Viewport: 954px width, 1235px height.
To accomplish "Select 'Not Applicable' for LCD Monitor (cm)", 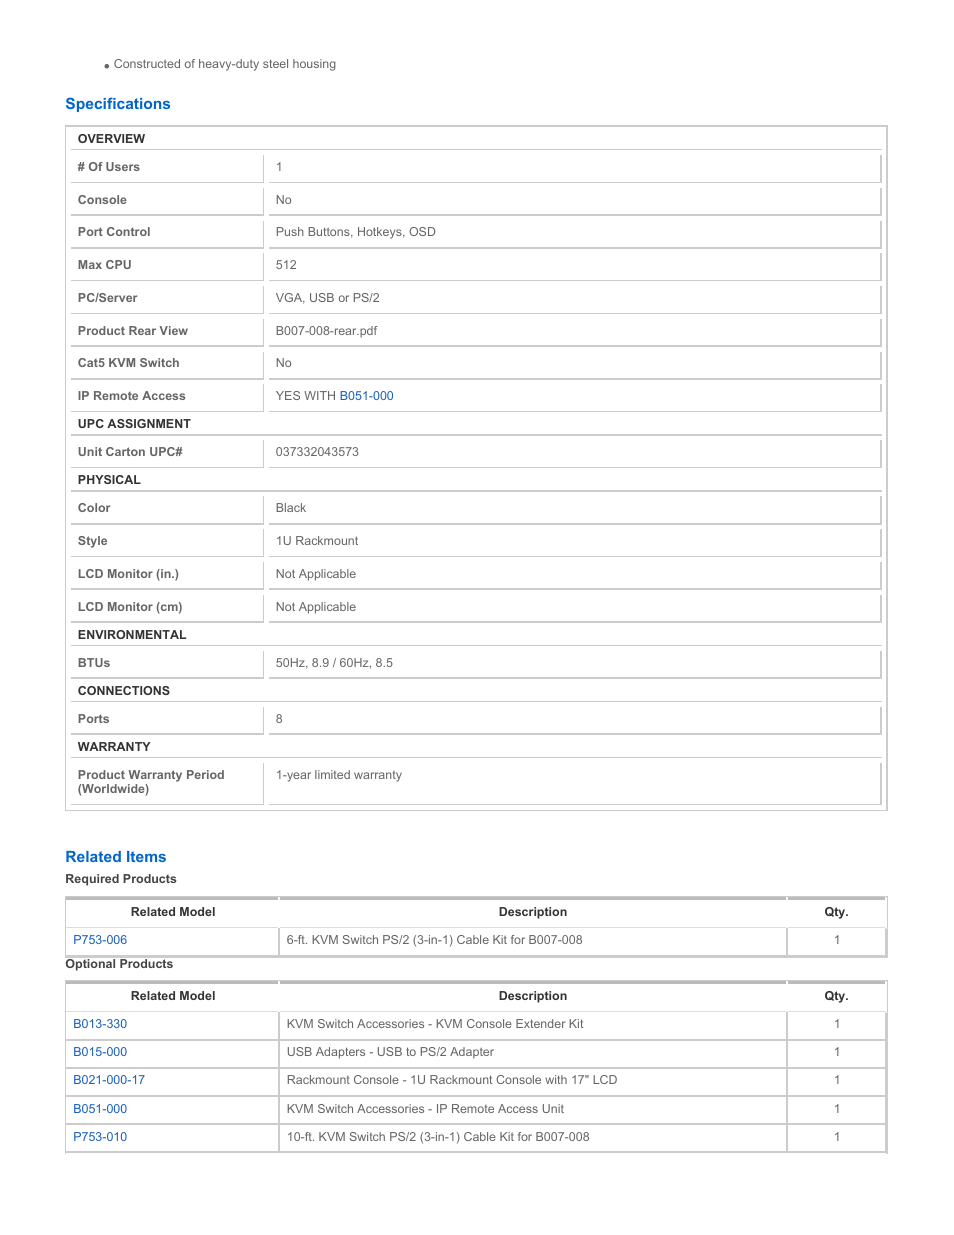I will [316, 607].
